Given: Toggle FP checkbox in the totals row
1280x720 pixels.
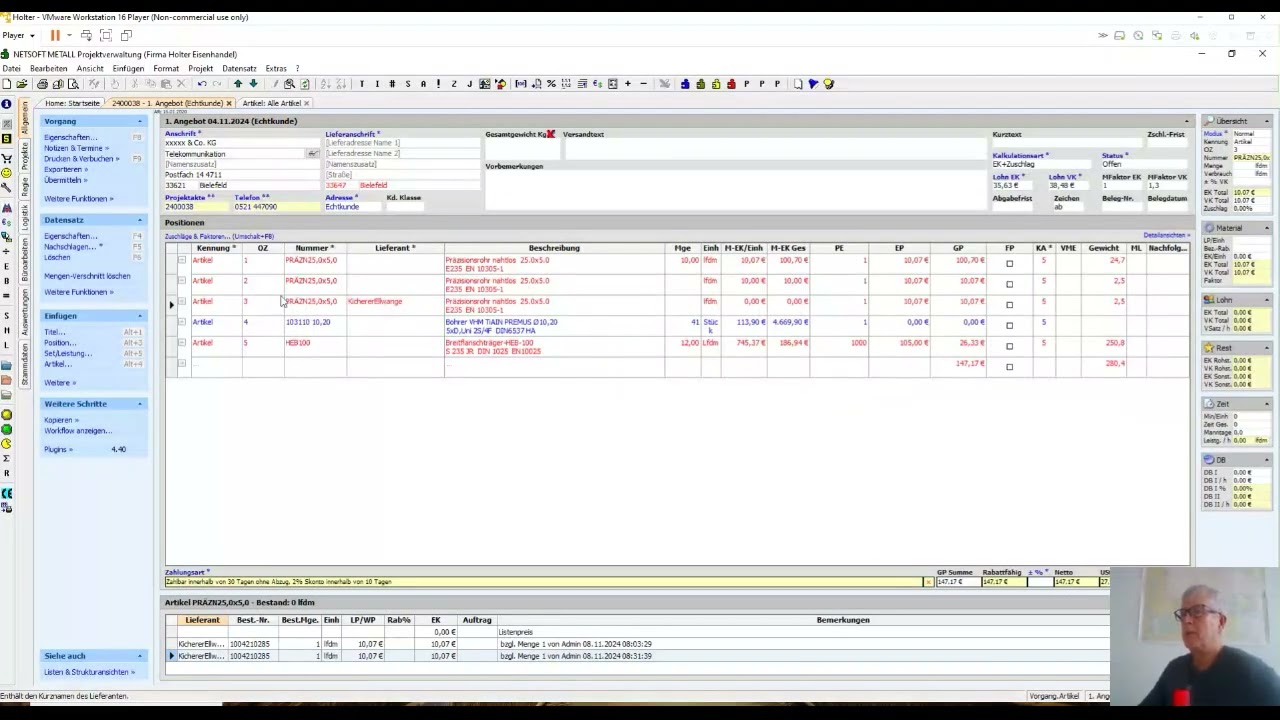Looking at the screenshot, I should (x=1009, y=367).
